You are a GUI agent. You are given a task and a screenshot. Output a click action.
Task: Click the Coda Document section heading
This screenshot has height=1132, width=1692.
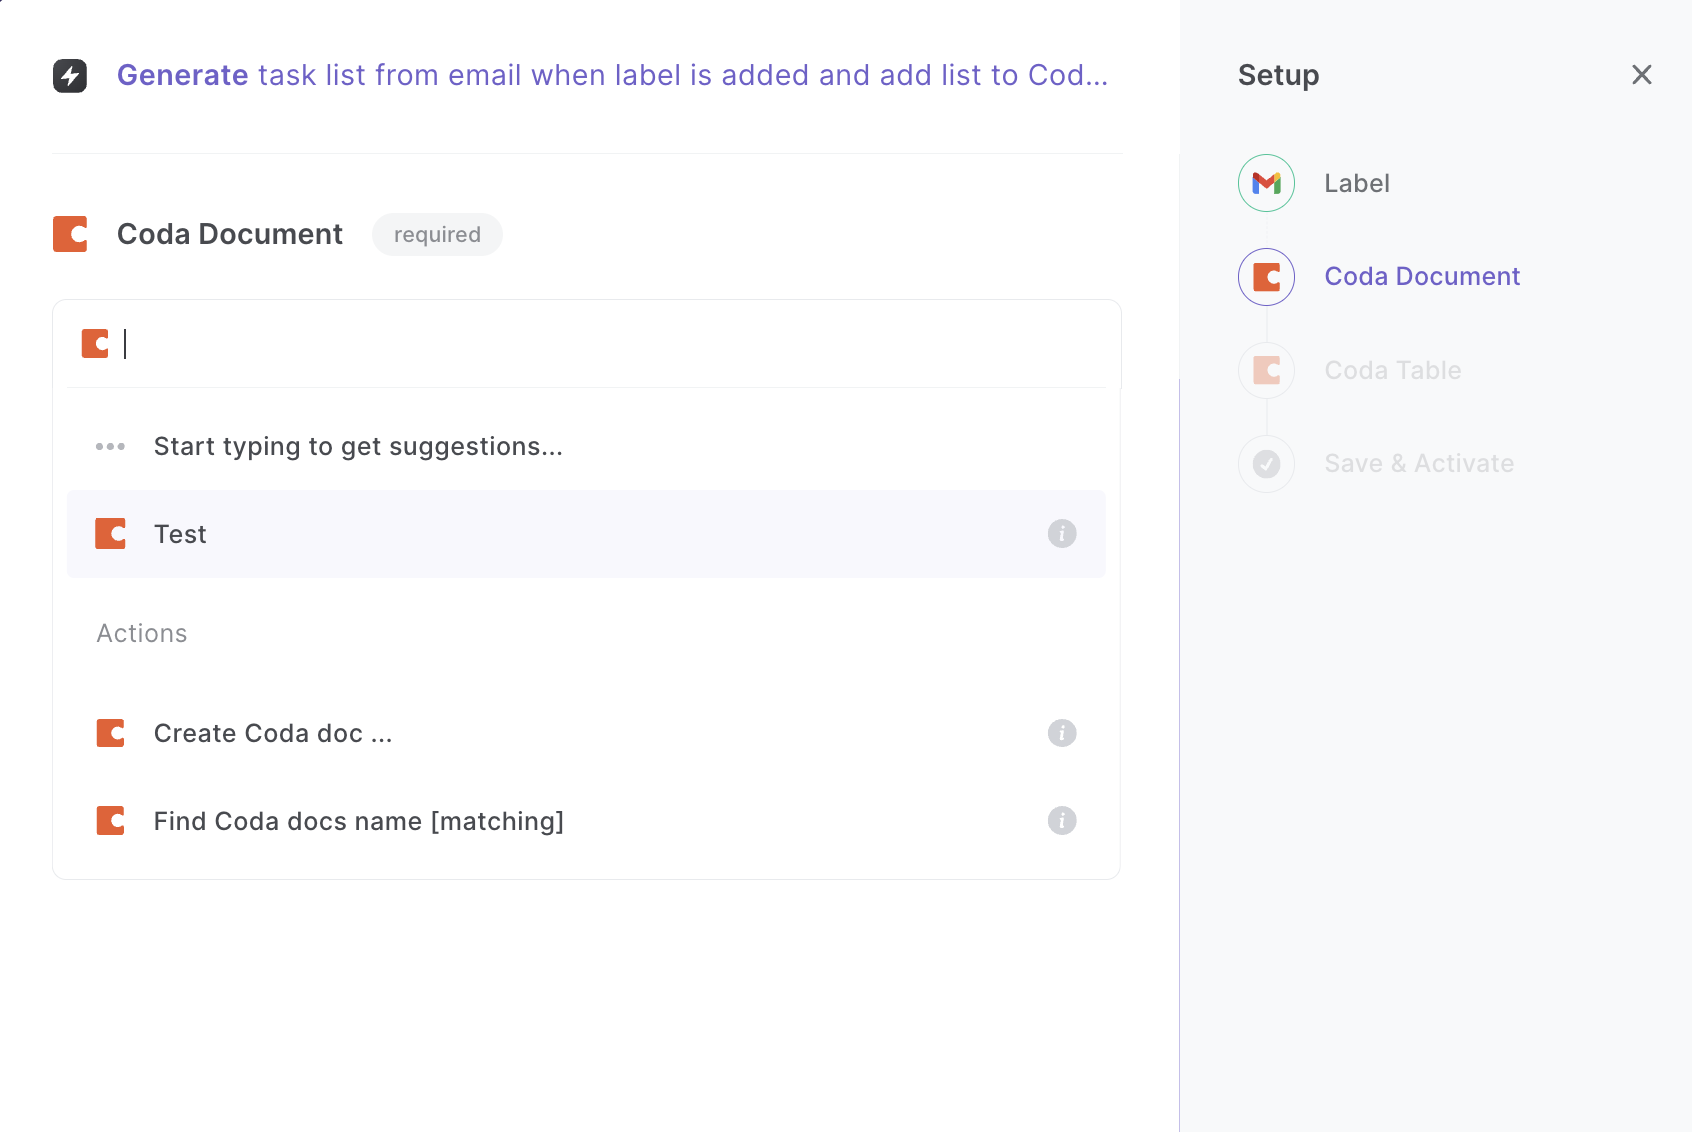point(230,234)
